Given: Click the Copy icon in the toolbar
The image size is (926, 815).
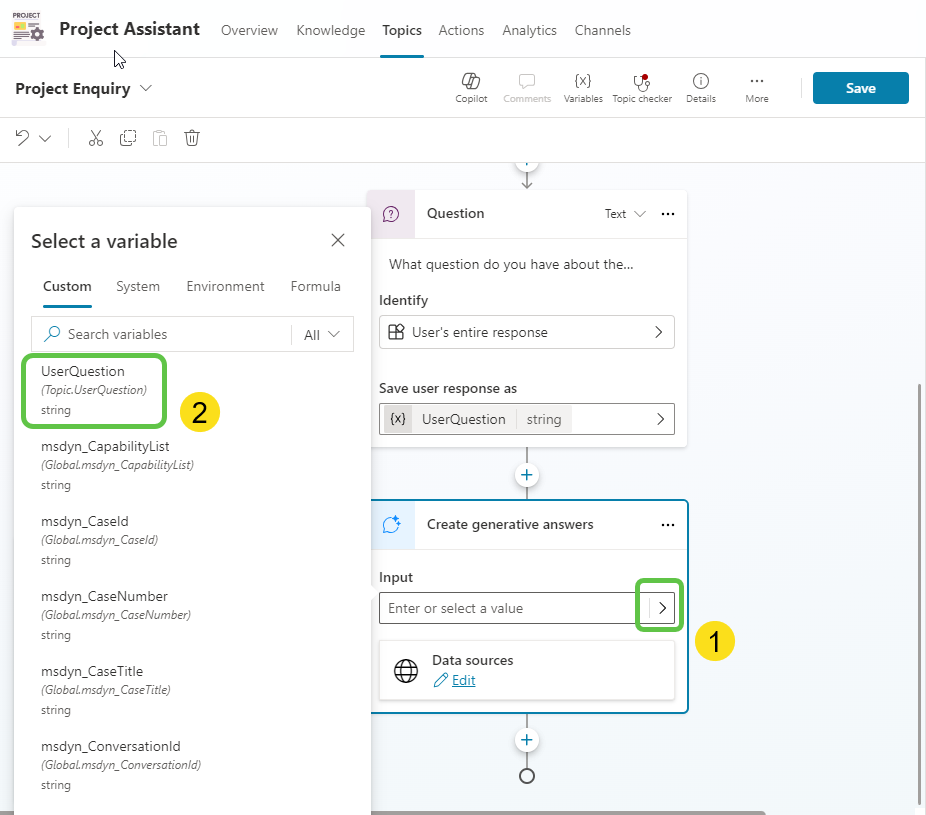Looking at the screenshot, I should [x=128, y=138].
